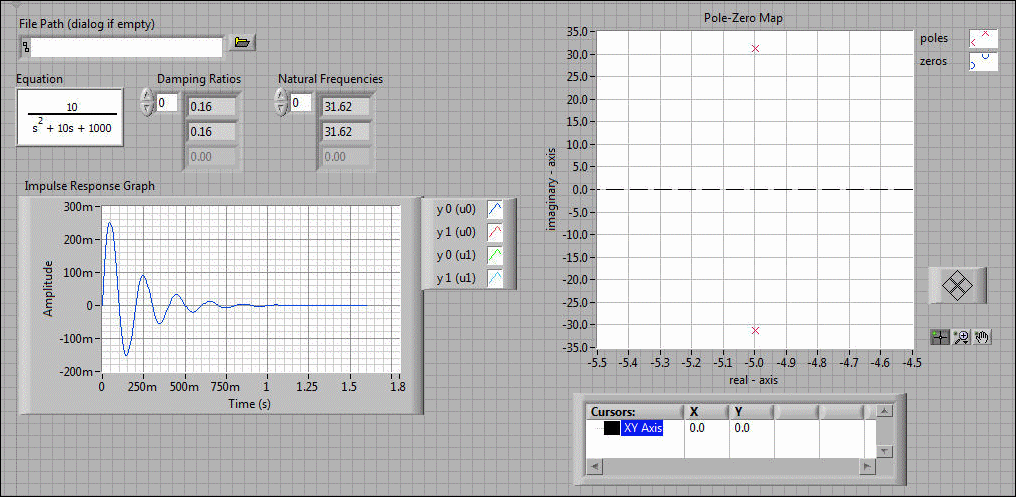Click the Natural Frequencies index number field
Image resolution: width=1016 pixels, height=497 pixels.
pos(301,102)
